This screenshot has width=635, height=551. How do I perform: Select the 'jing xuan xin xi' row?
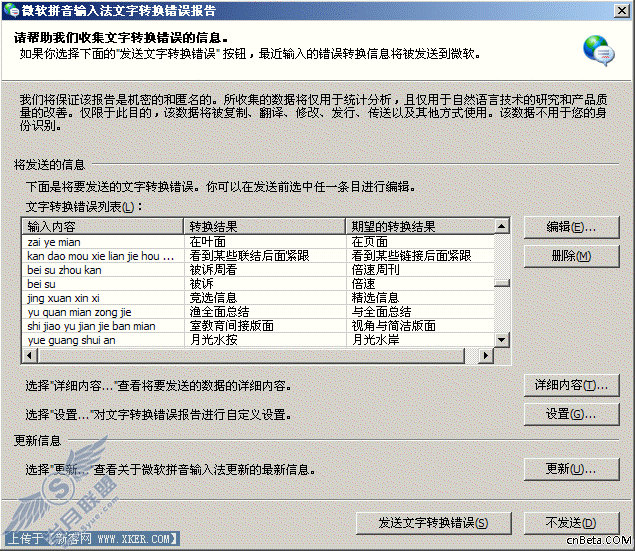point(258,298)
